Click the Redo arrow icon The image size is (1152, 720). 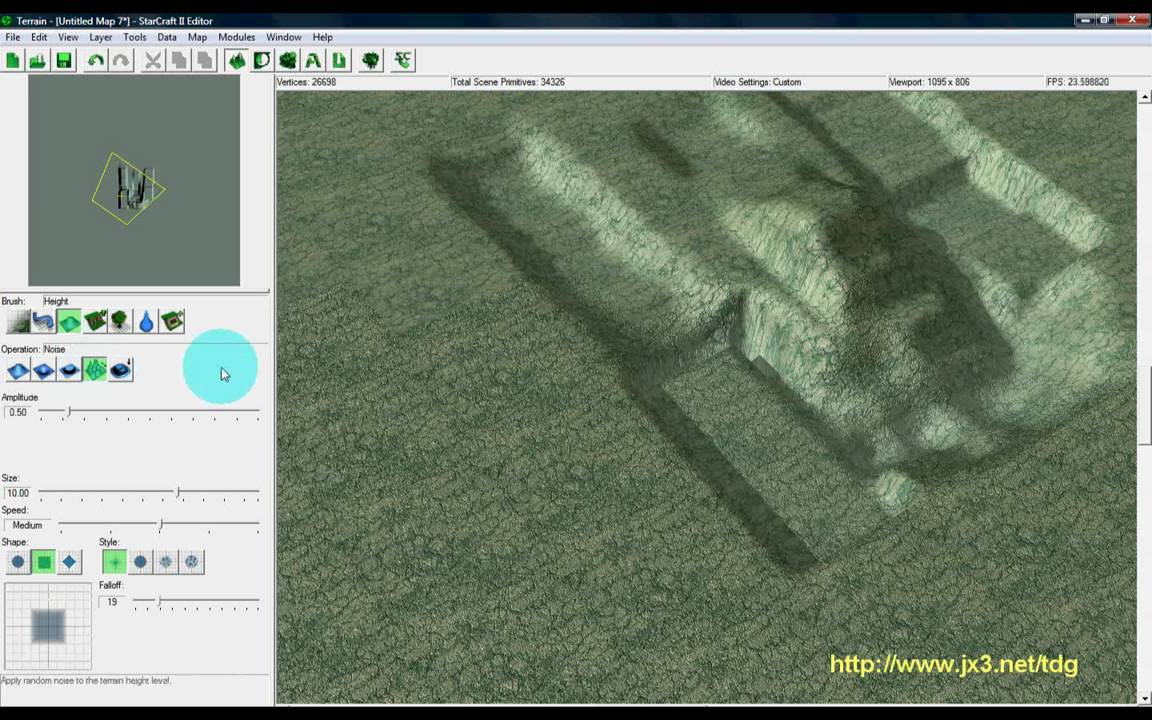(121, 60)
